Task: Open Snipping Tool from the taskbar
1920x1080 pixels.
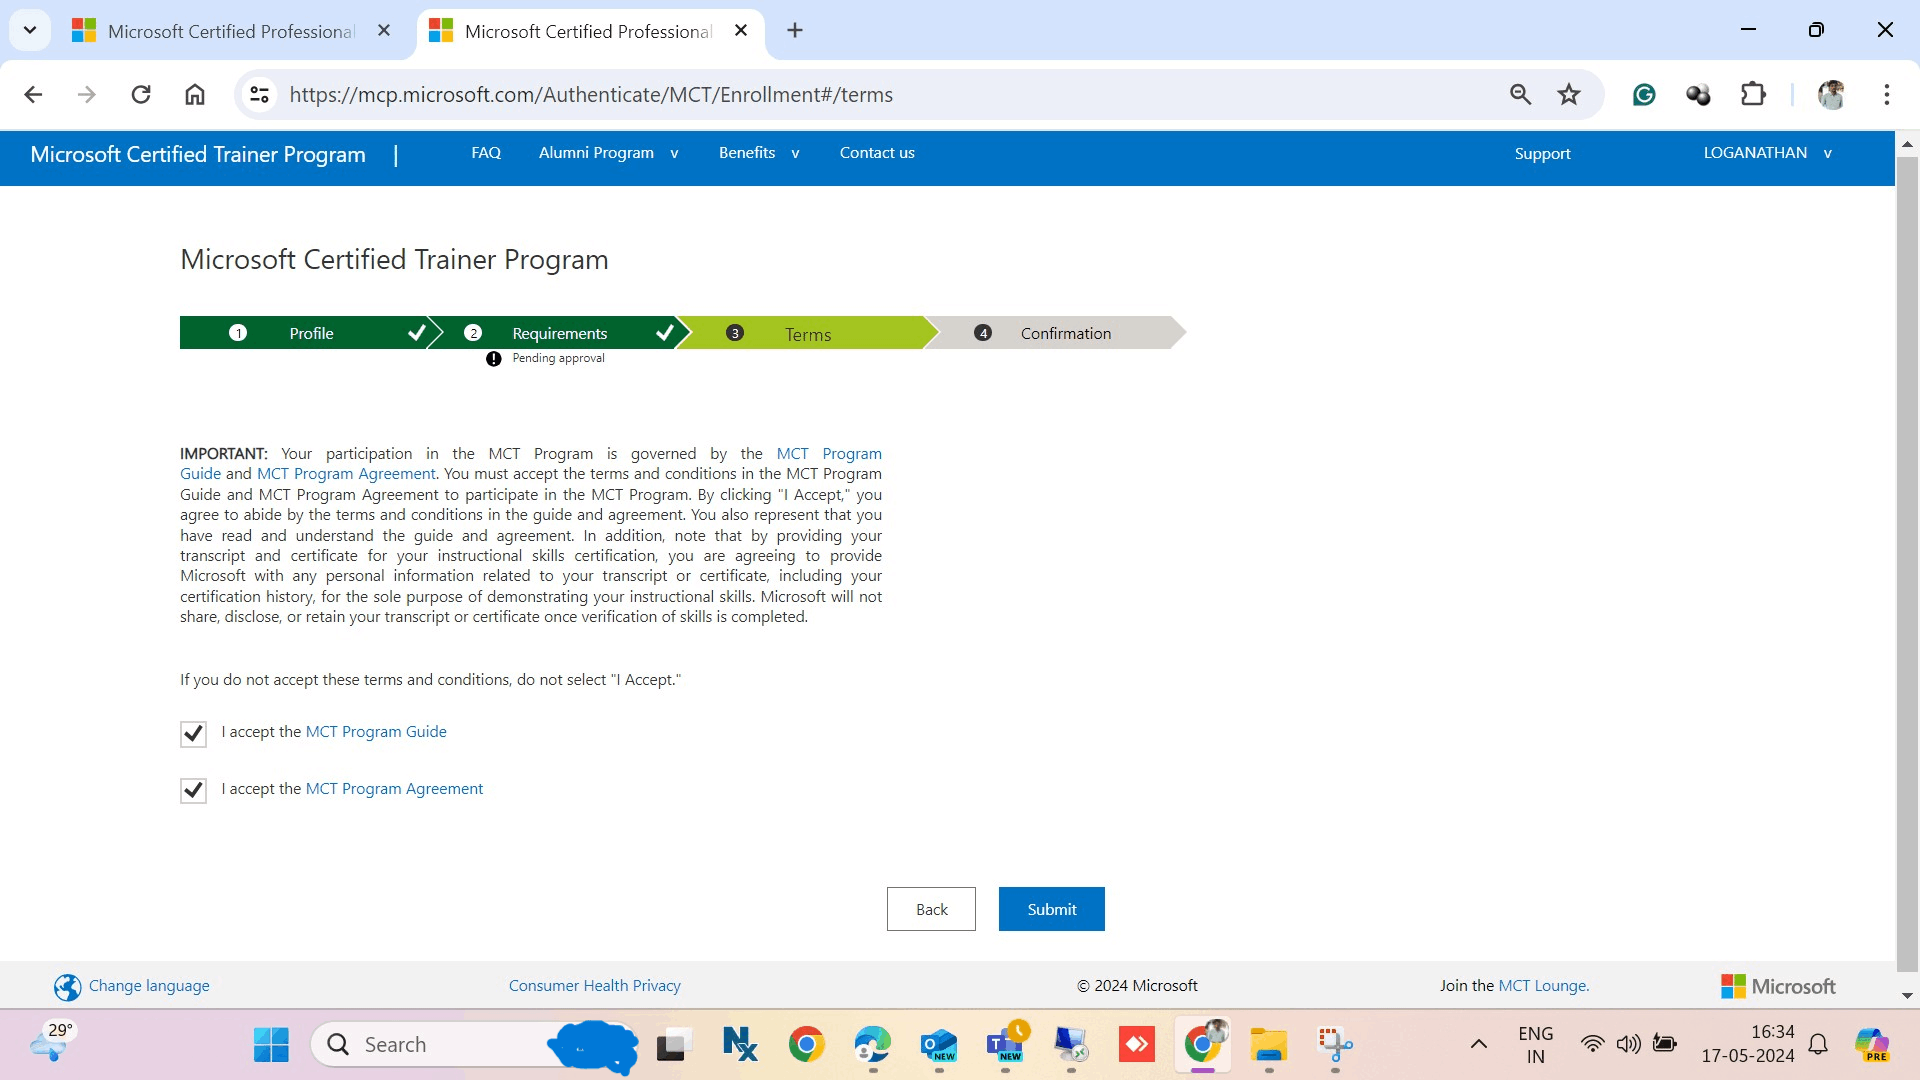Action: [1335, 1045]
